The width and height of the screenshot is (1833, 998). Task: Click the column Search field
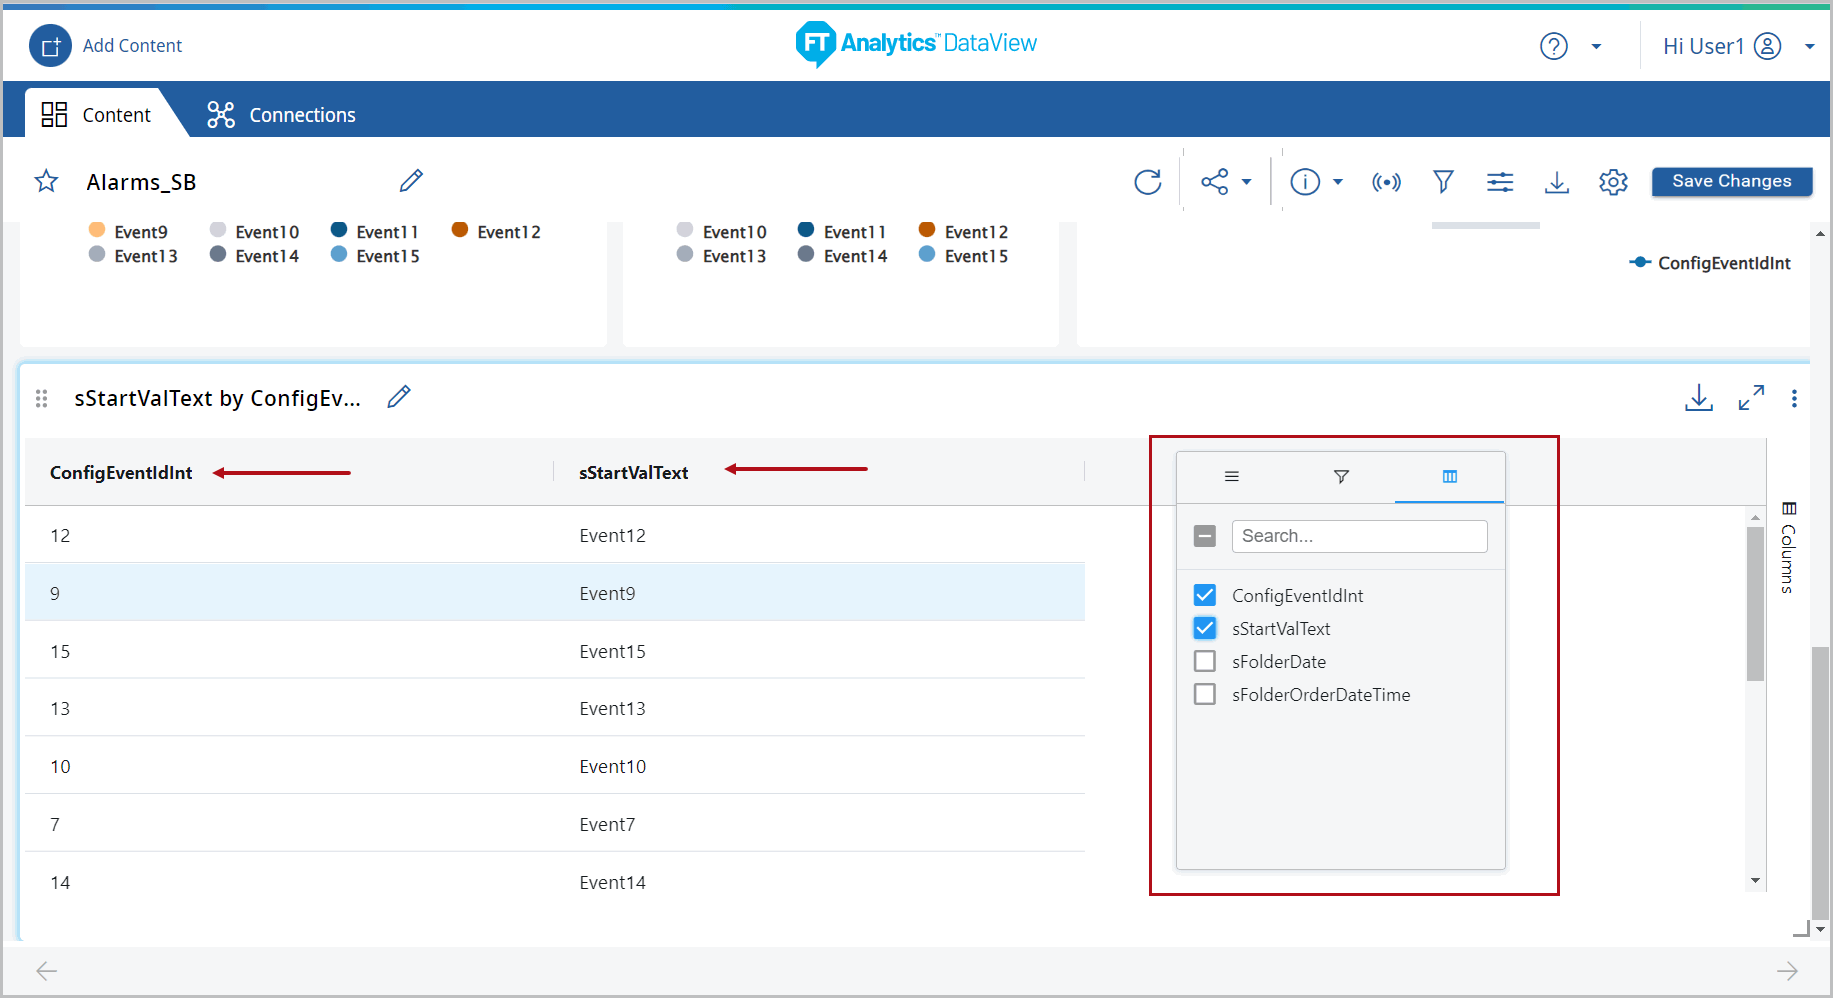coord(1358,536)
